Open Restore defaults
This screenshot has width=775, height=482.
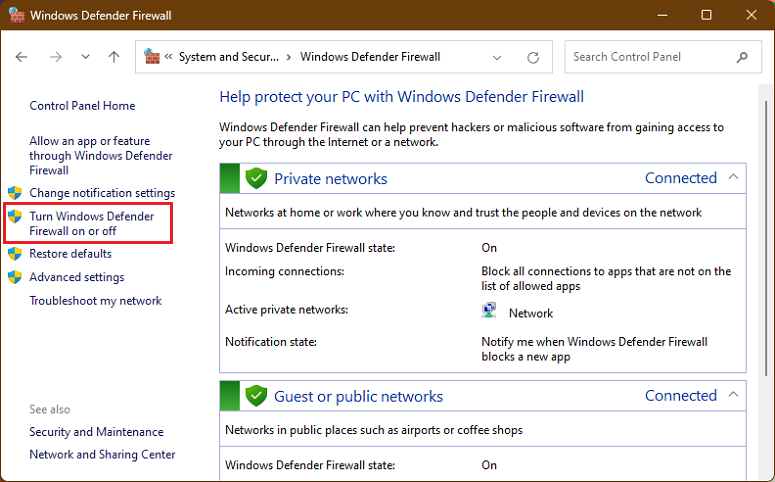tap(71, 254)
